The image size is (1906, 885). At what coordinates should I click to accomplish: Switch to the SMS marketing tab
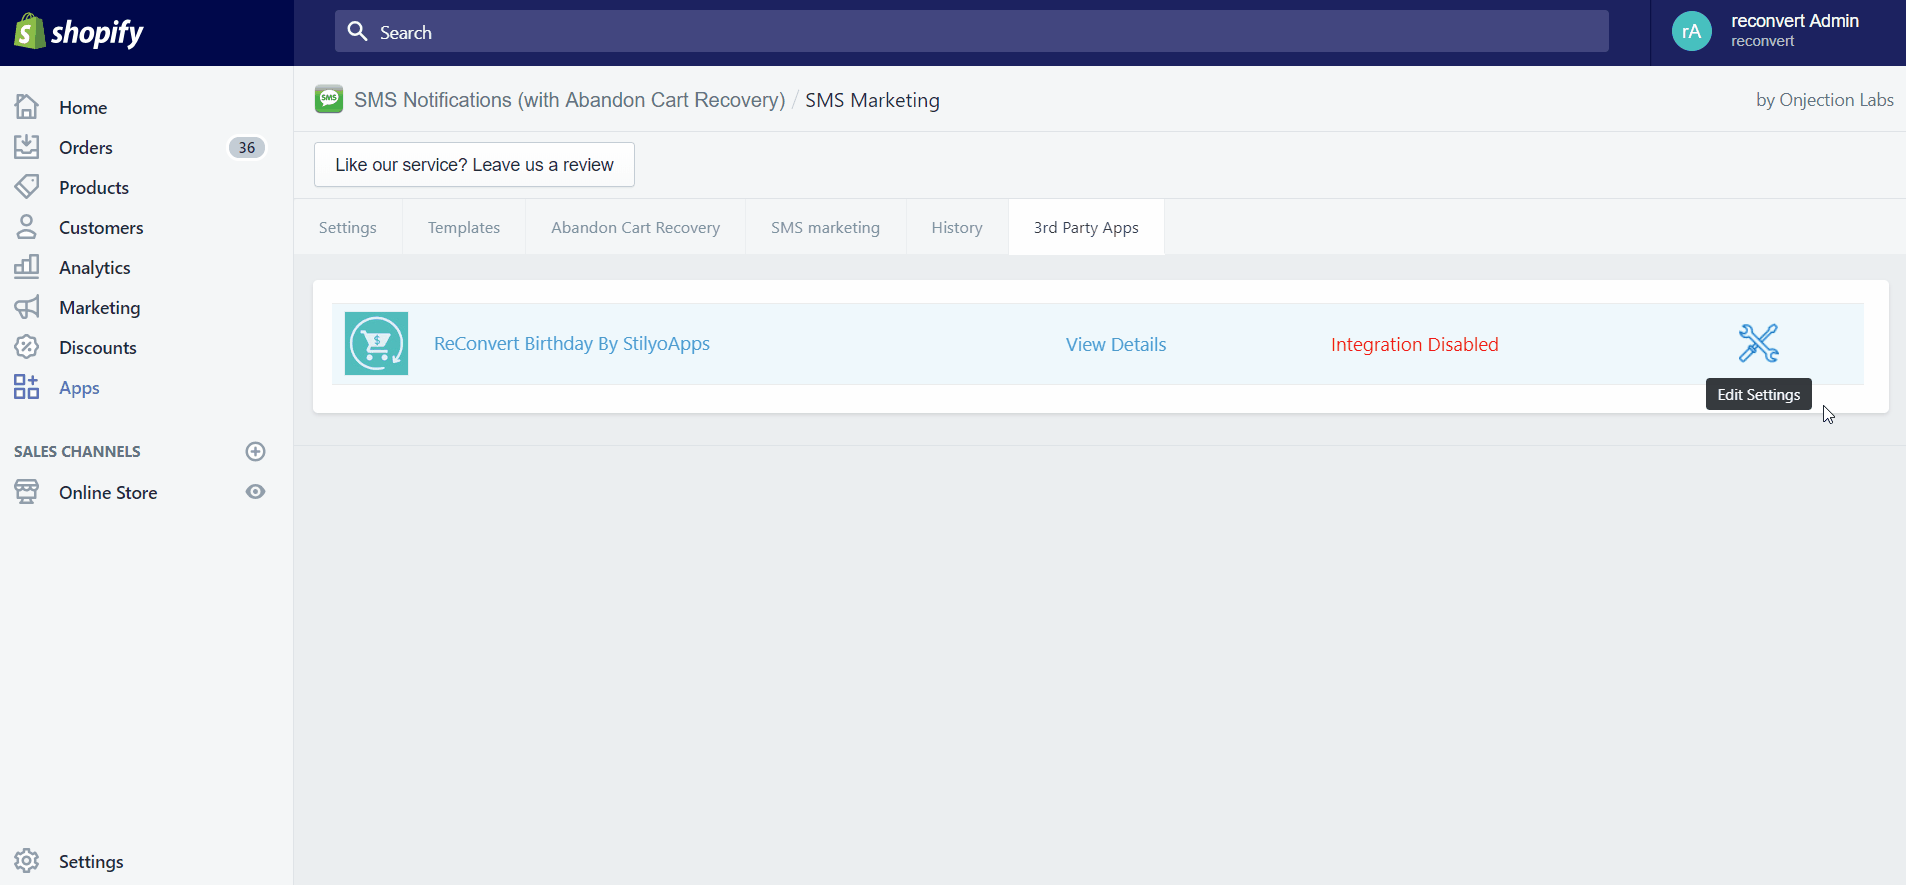(825, 227)
